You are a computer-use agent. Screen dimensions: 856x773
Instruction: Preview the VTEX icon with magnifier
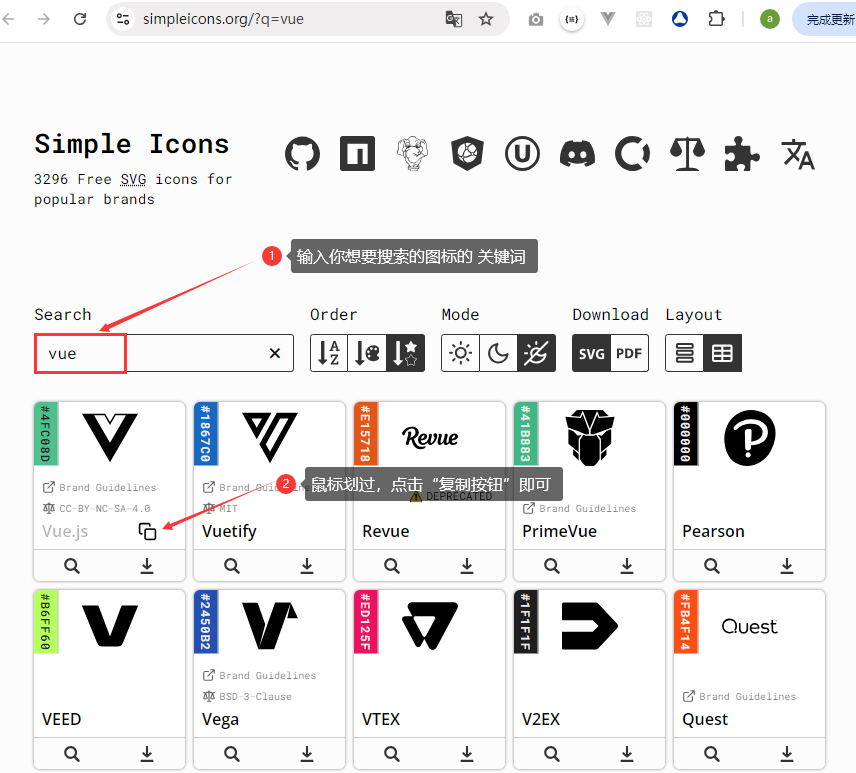pos(391,754)
